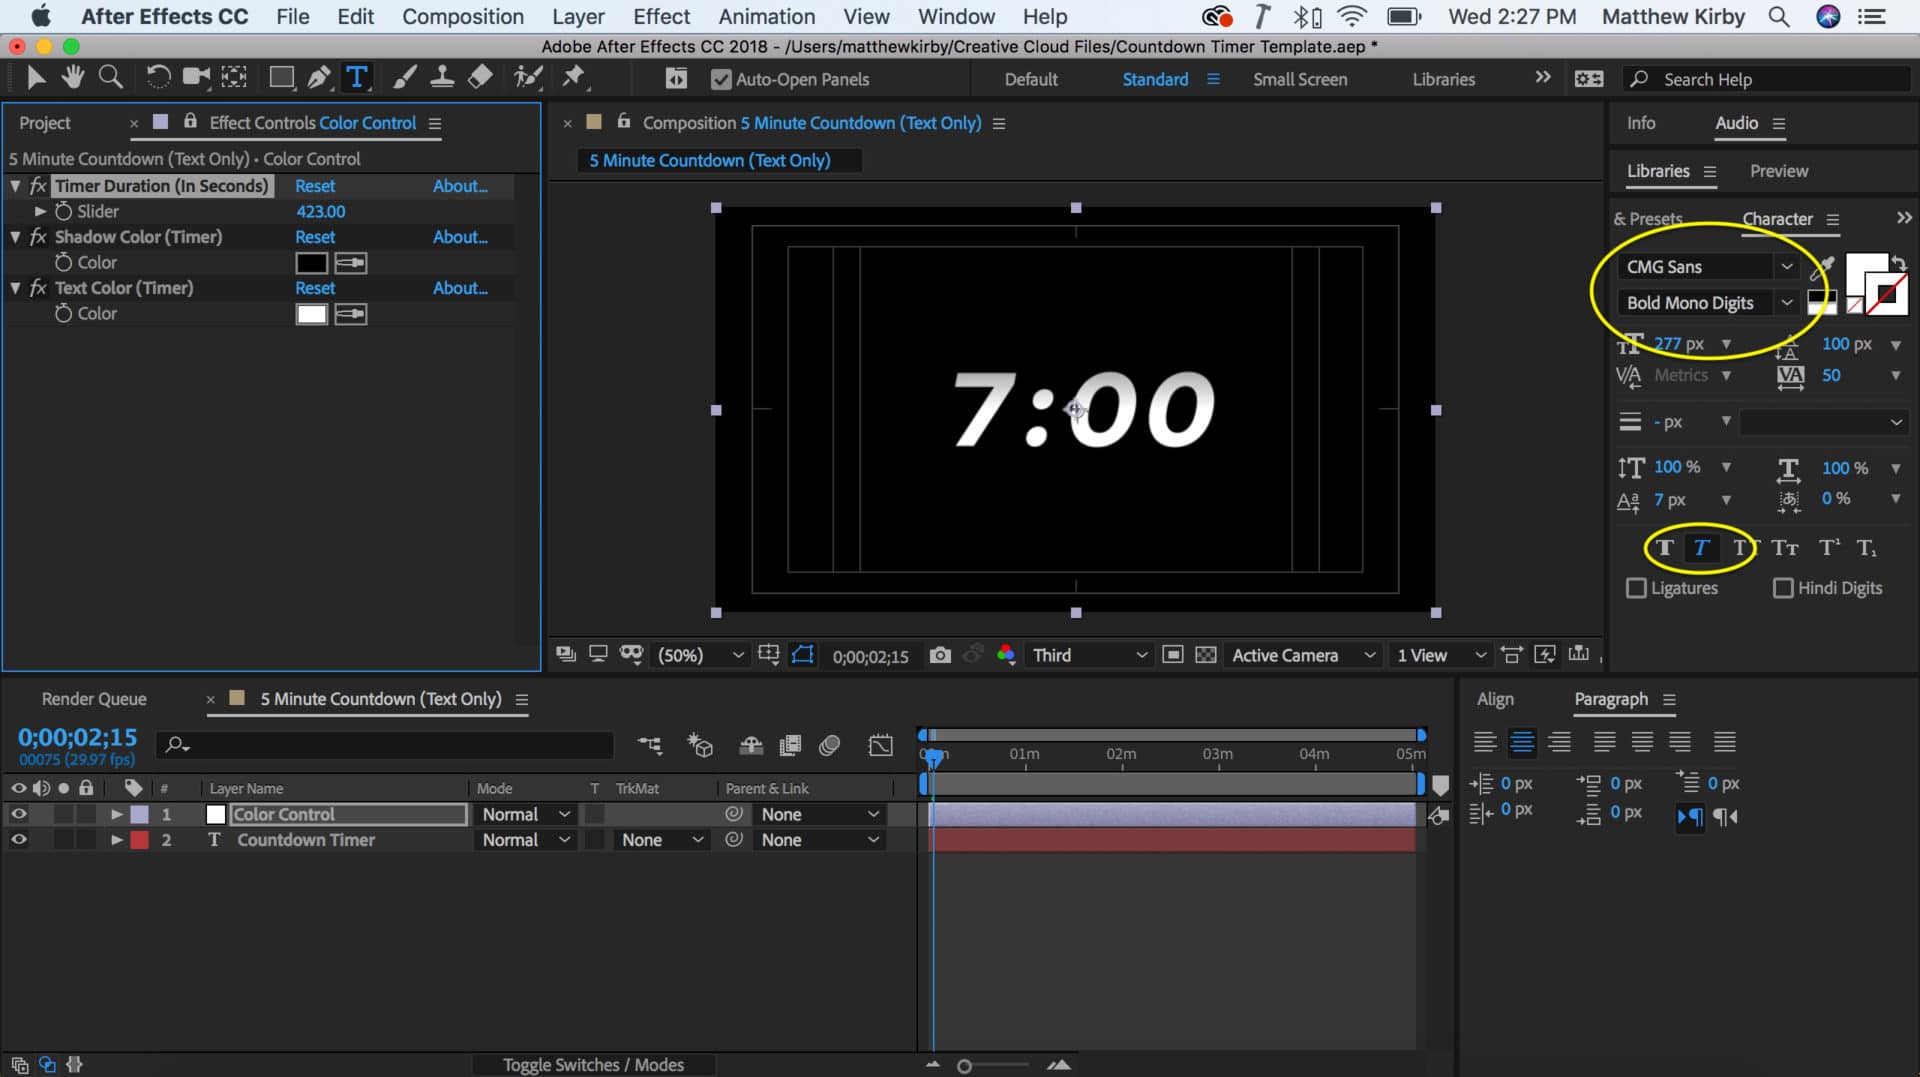This screenshot has height=1077, width=1920.
Task: Select the Clone Stamp tool
Action: pyautogui.click(x=442, y=77)
